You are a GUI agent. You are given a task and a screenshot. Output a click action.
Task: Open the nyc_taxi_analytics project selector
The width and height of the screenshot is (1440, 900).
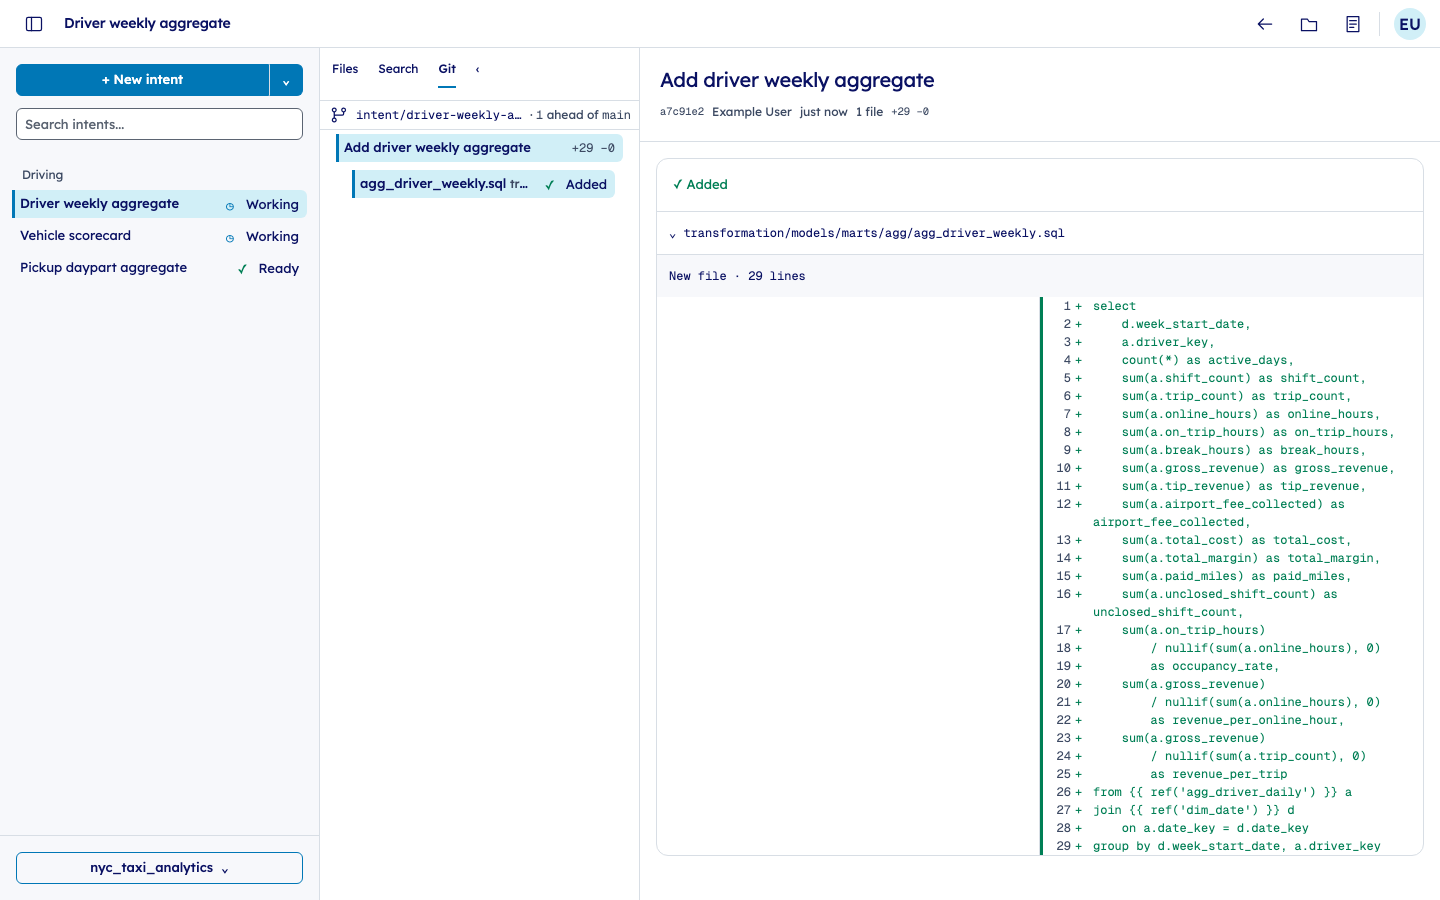[x=159, y=868]
